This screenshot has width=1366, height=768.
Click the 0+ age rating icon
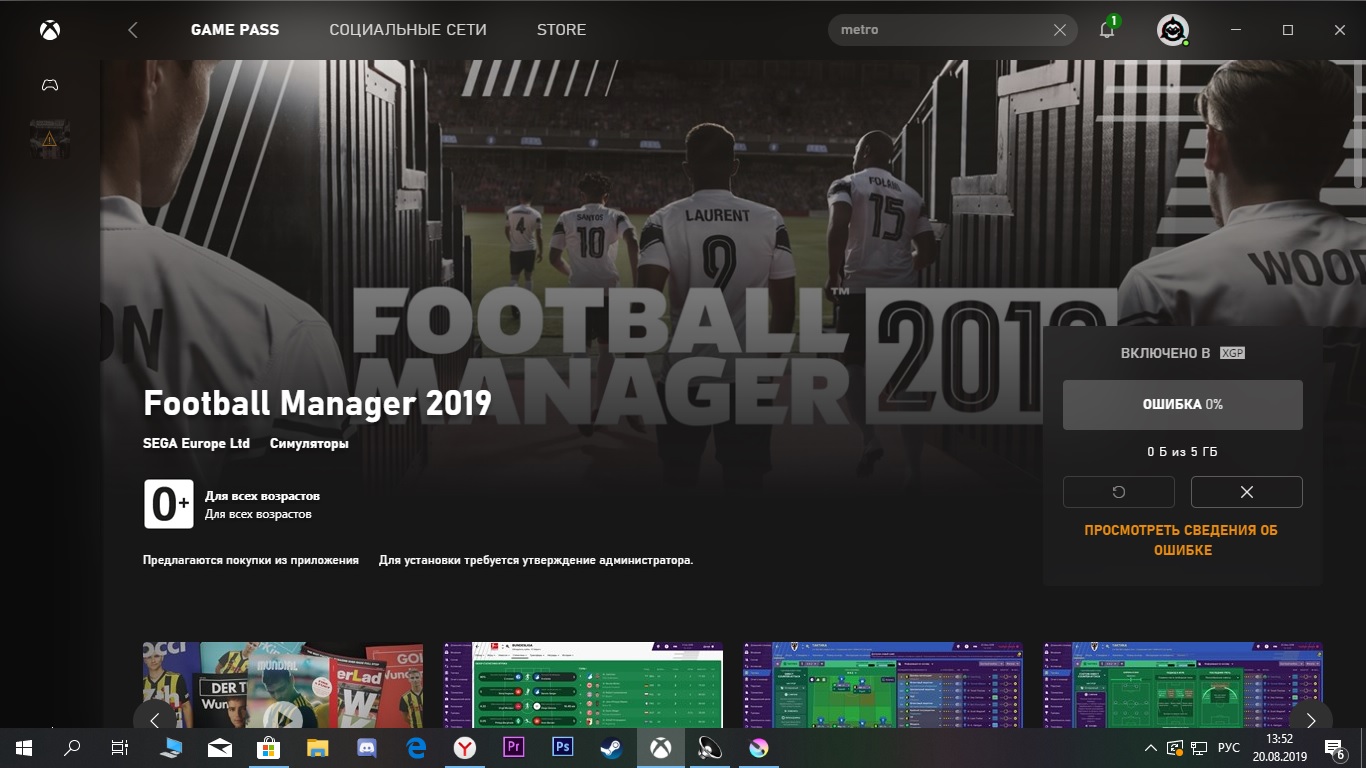[x=168, y=504]
